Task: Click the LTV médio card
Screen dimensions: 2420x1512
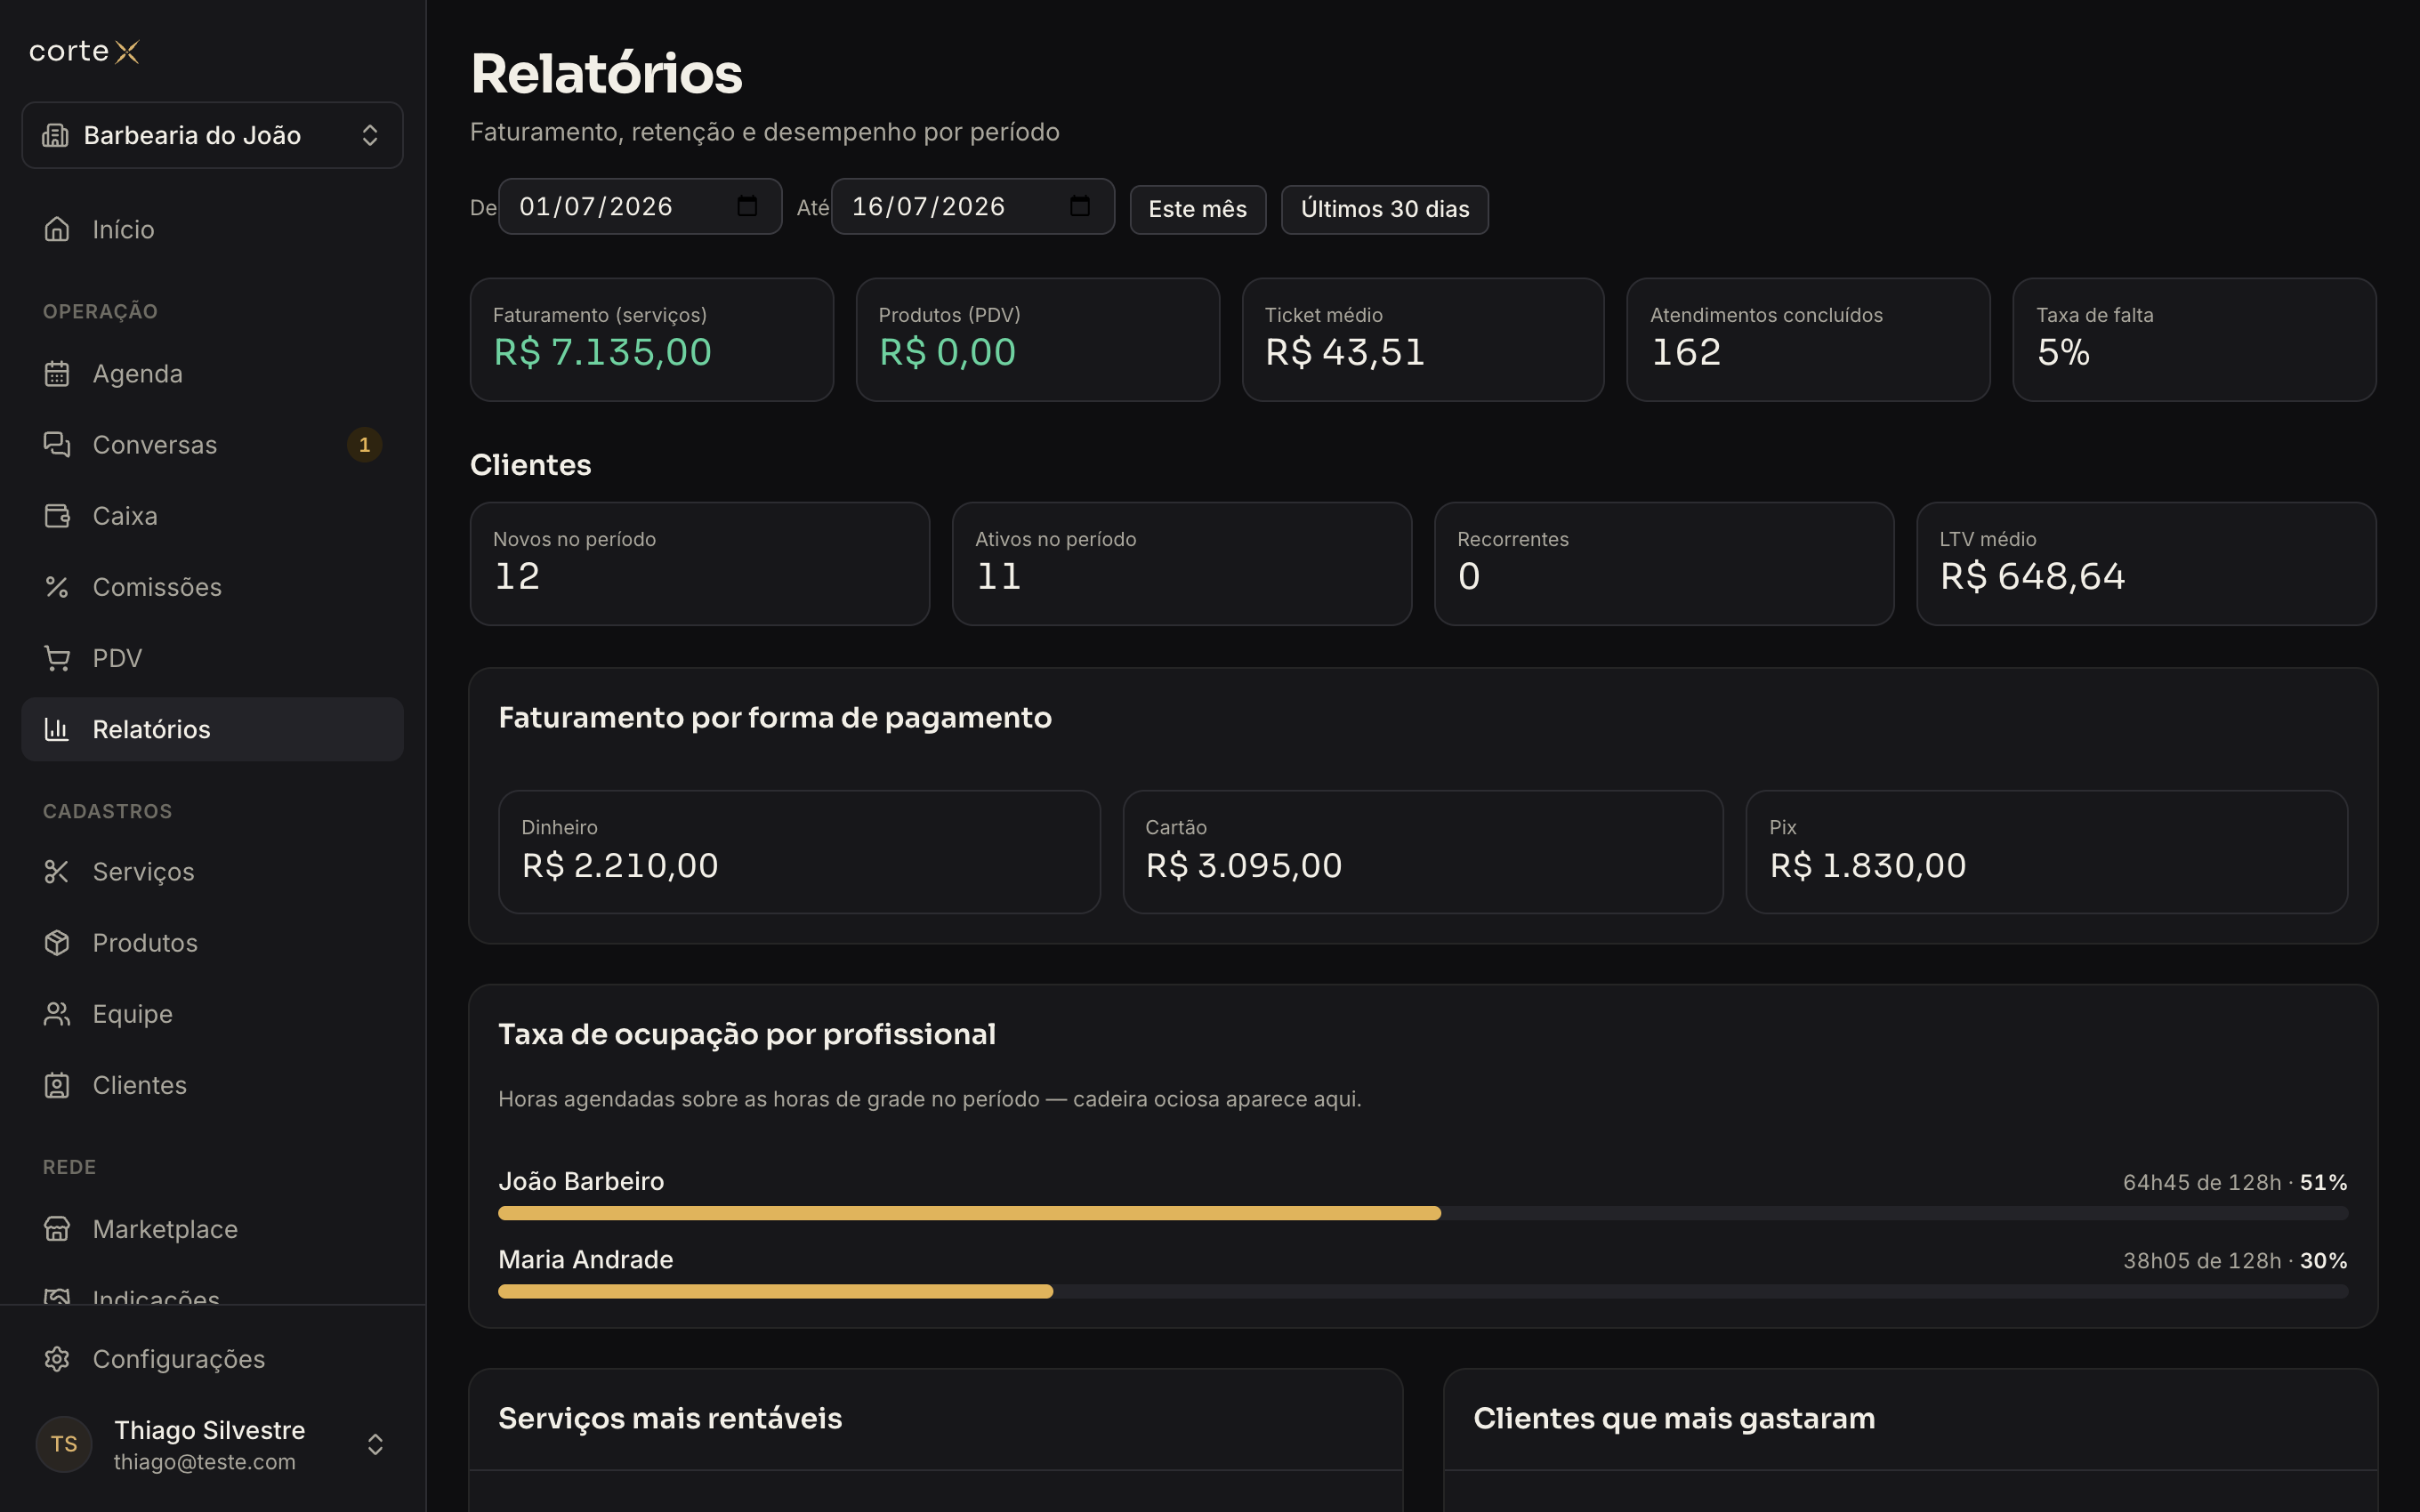Action: click(2146, 563)
